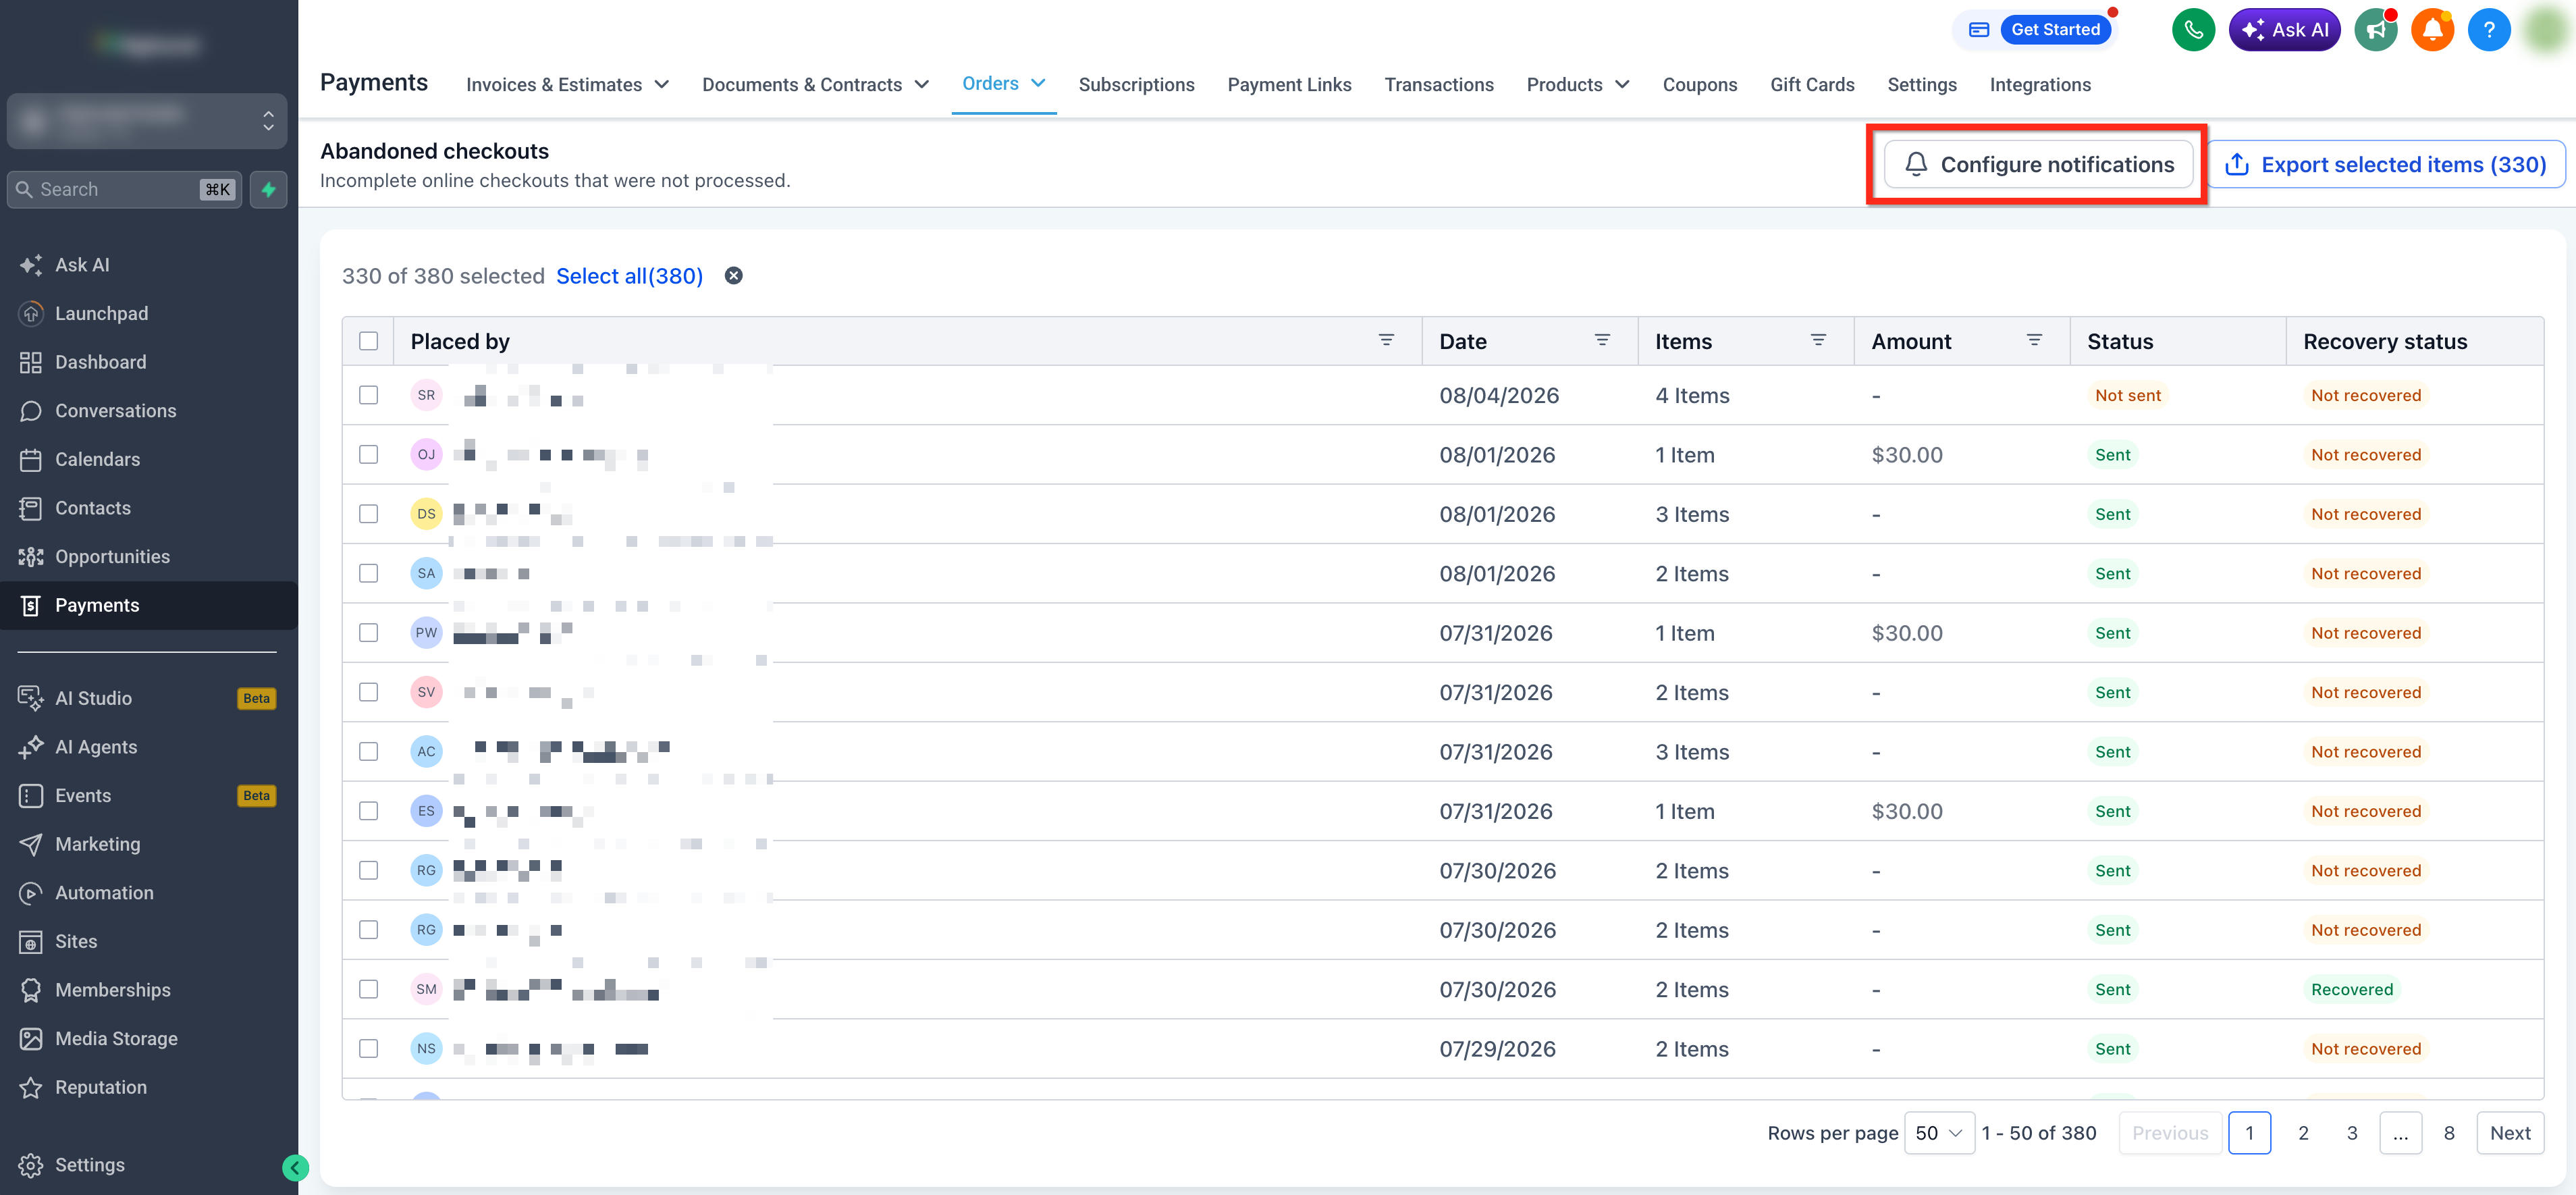This screenshot has height=1195, width=2576.
Task: Open the Coupons tab
Action: pyautogui.click(x=1699, y=85)
